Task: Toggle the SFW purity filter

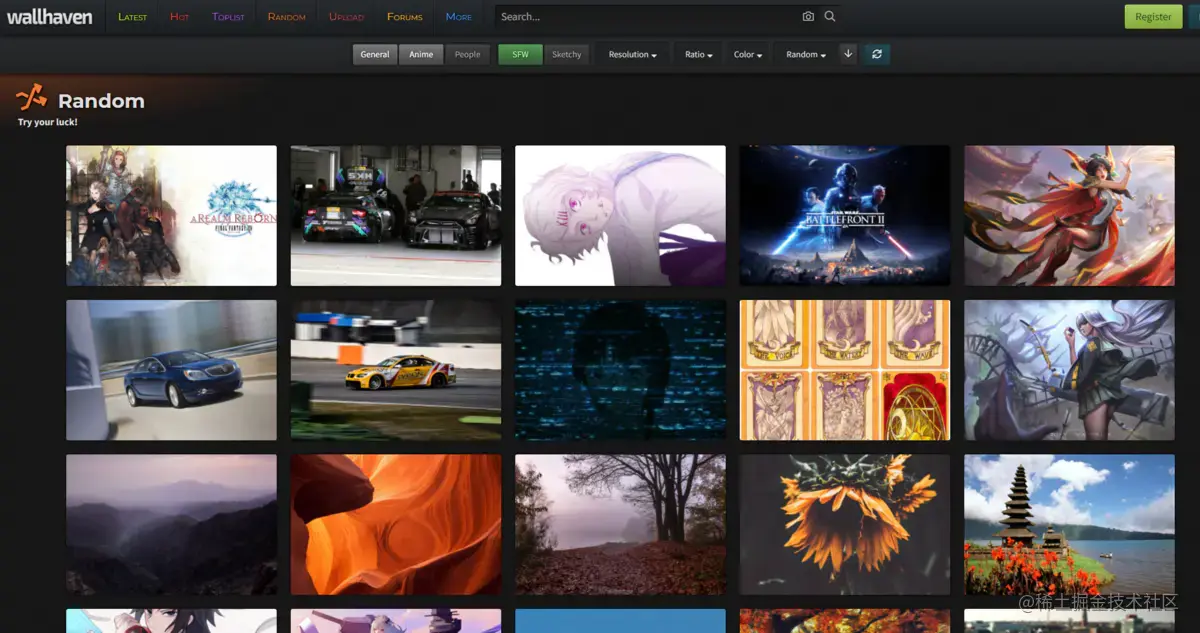Action: (x=520, y=55)
